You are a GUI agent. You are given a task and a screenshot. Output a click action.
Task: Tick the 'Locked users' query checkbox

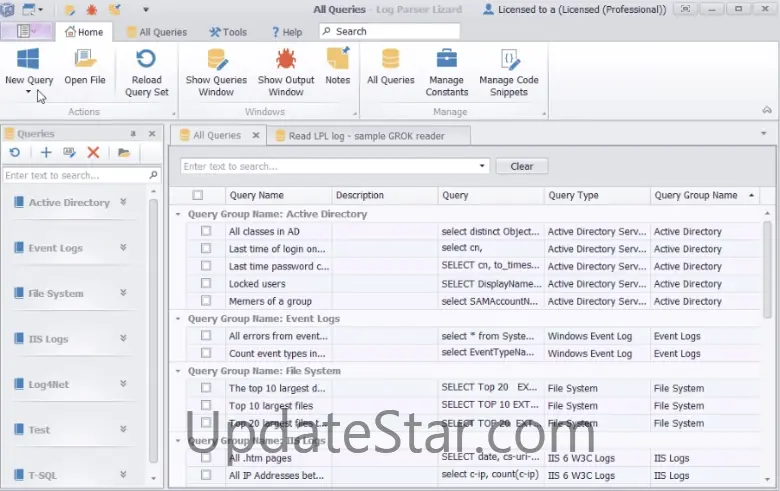pyautogui.click(x=206, y=284)
